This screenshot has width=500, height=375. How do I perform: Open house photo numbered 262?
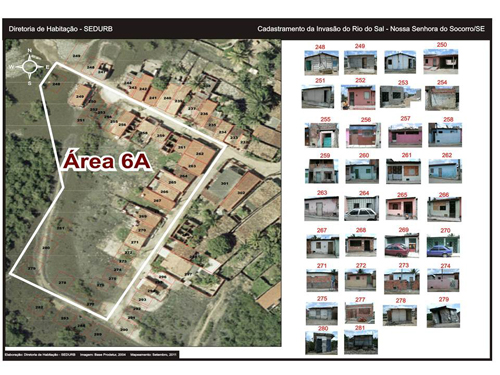point(445,171)
